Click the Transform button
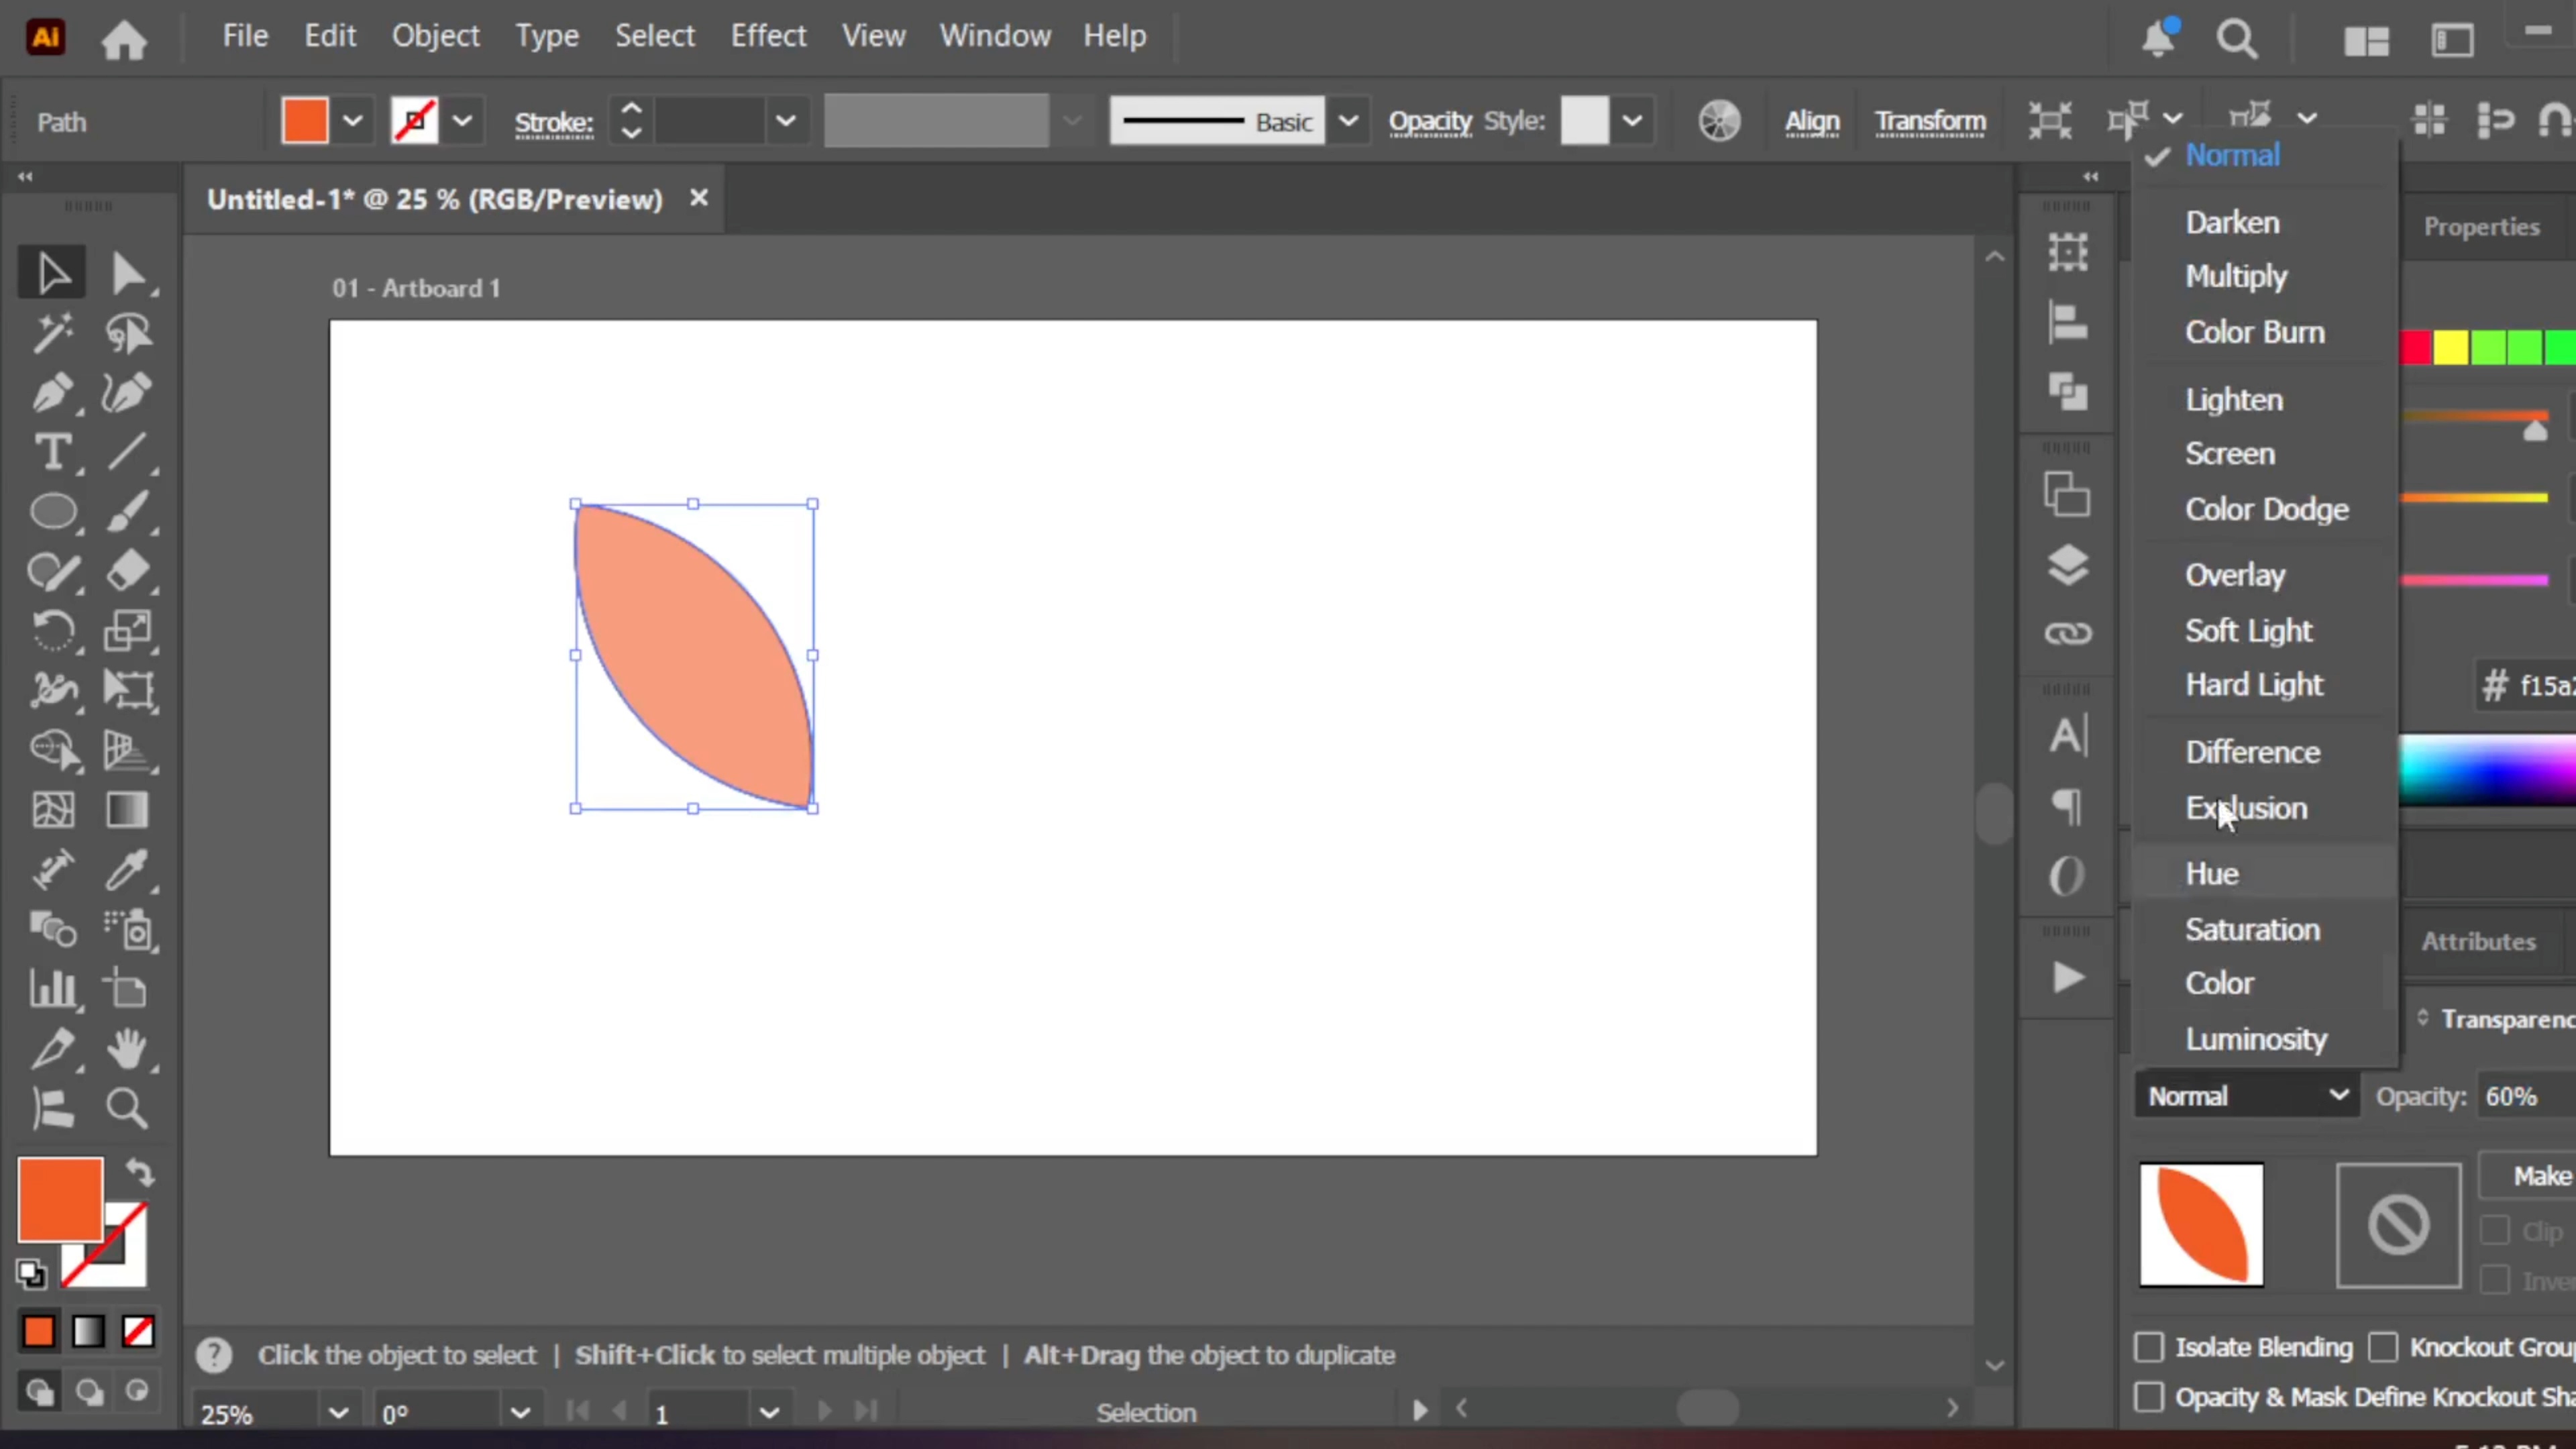This screenshot has width=2576, height=1449. pos(1930,122)
